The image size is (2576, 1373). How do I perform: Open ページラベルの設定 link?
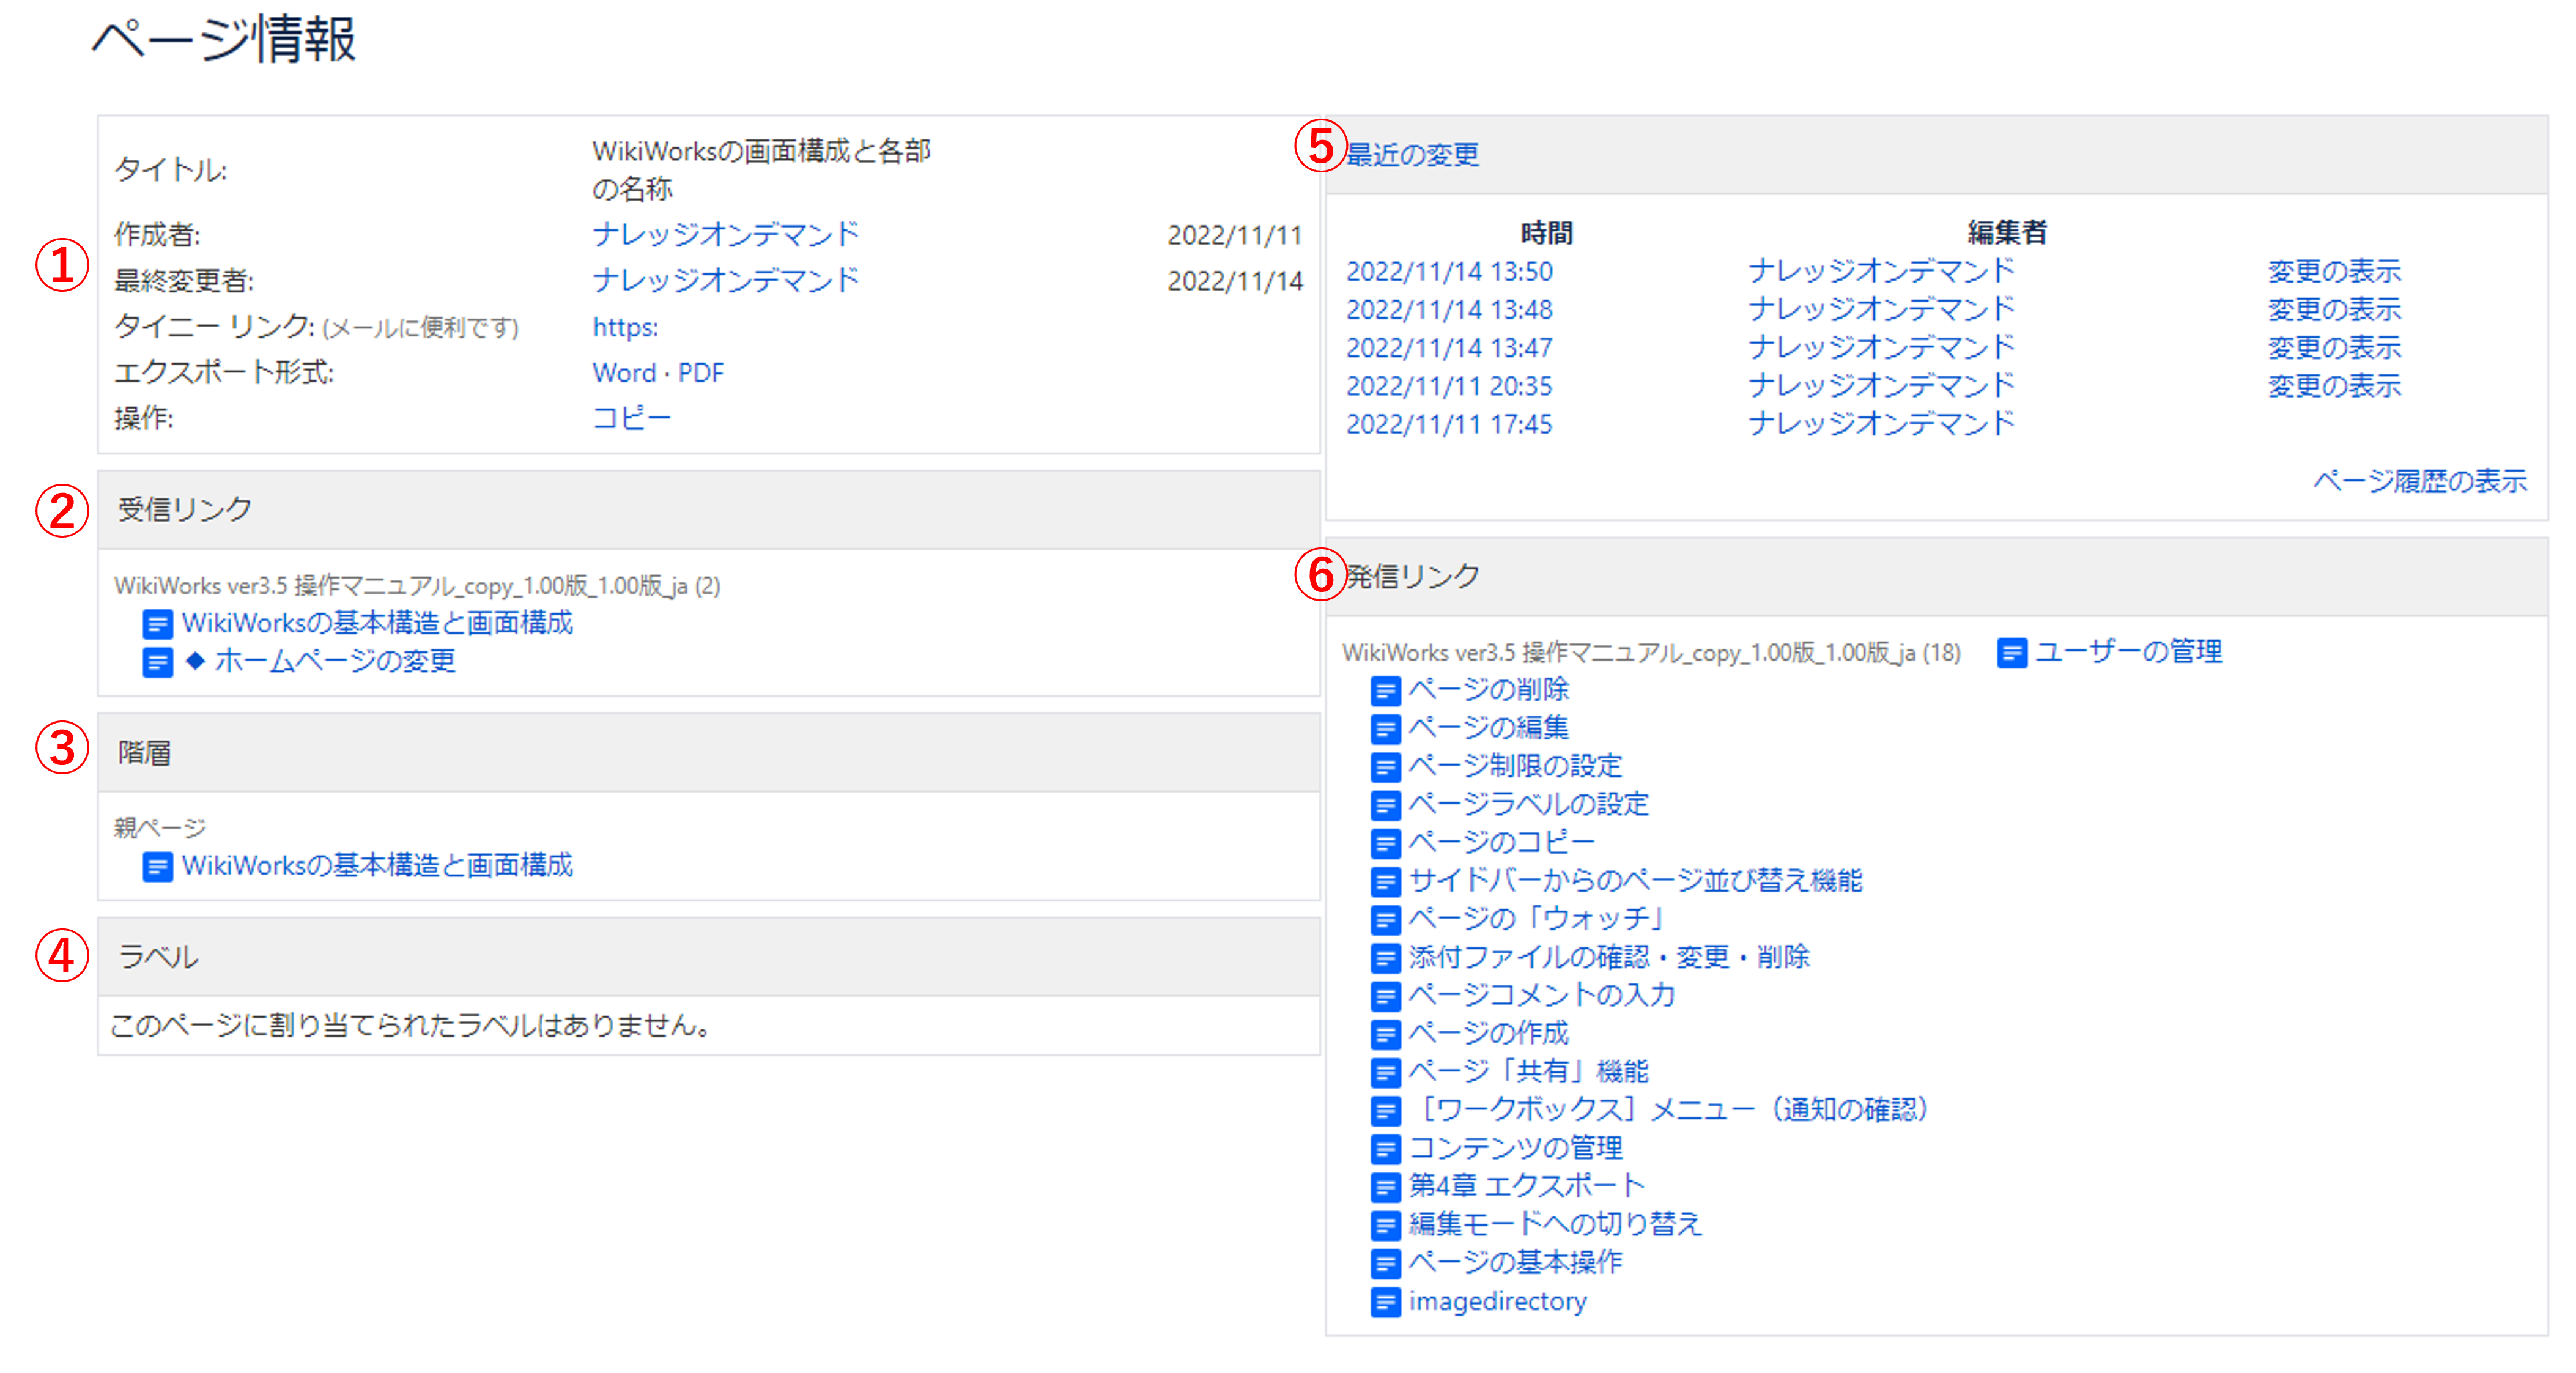click(x=1528, y=804)
